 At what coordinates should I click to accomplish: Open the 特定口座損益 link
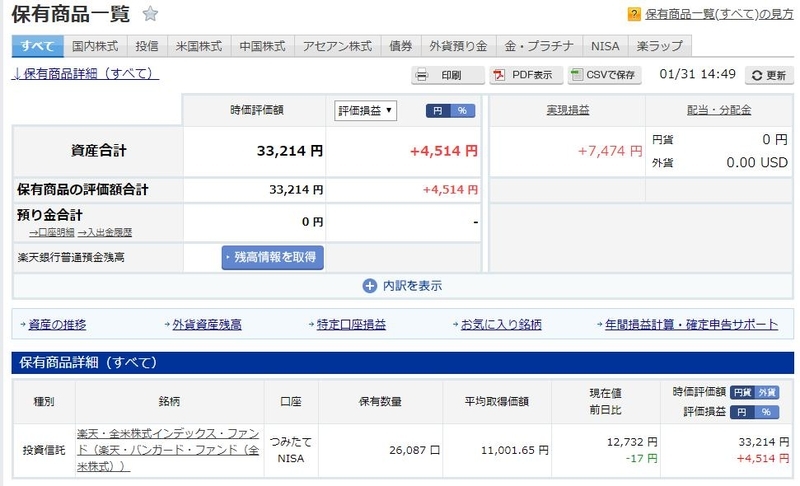pyautogui.click(x=351, y=325)
